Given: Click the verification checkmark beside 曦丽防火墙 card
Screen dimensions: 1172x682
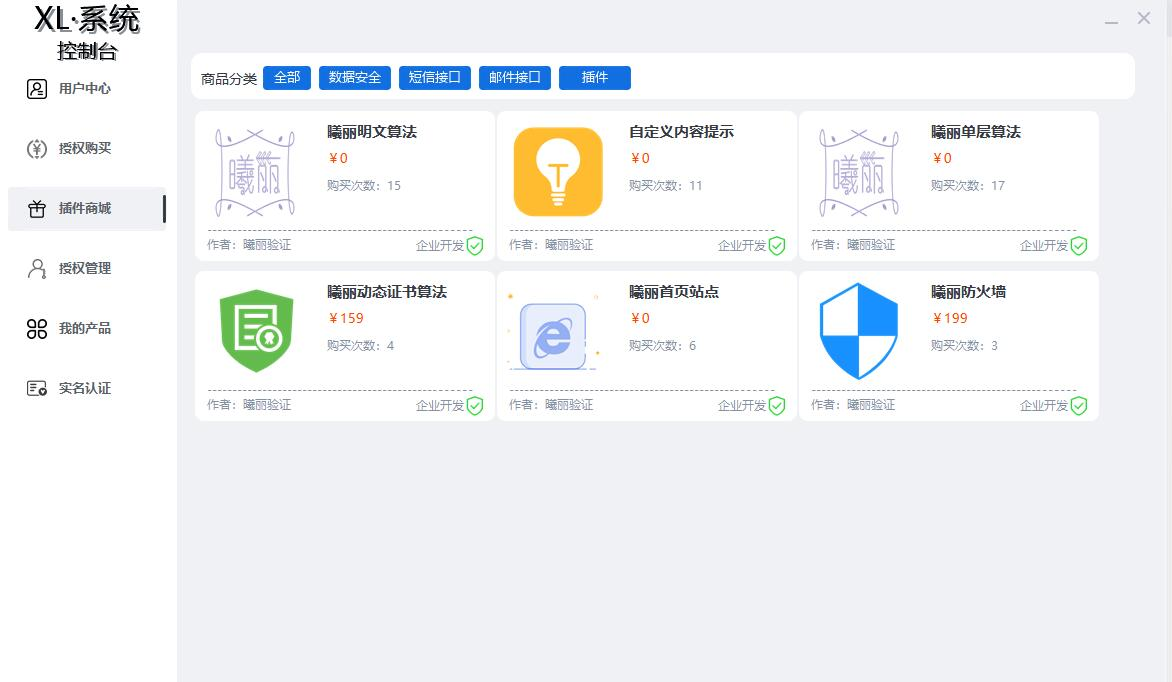Looking at the screenshot, I should pyautogui.click(x=1078, y=406).
